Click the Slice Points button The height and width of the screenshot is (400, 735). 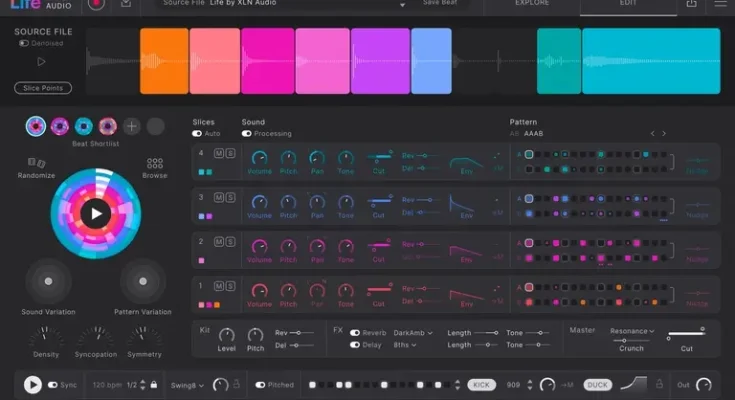click(x=43, y=88)
